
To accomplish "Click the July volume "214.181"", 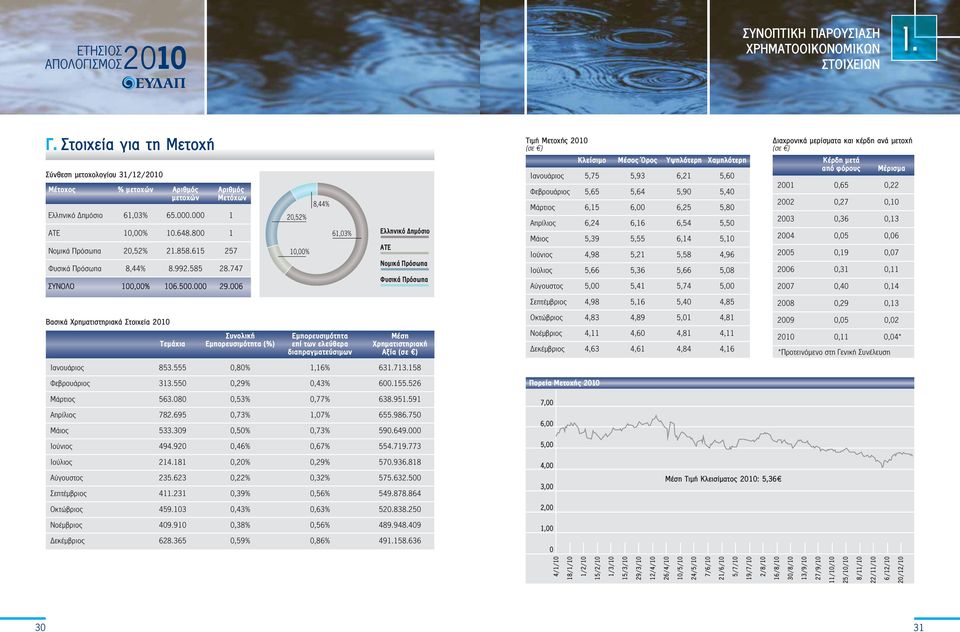I will 172,462.
